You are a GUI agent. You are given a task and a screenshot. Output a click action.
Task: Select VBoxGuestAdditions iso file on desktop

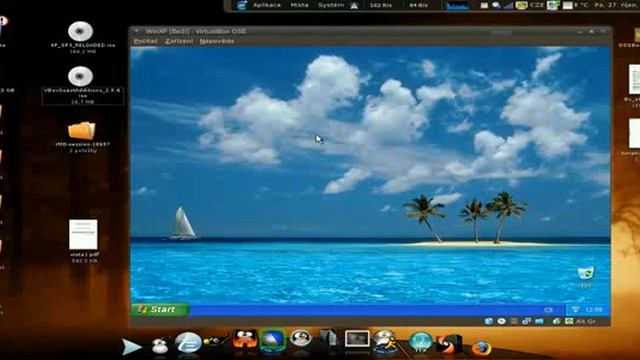click(80, 76)
